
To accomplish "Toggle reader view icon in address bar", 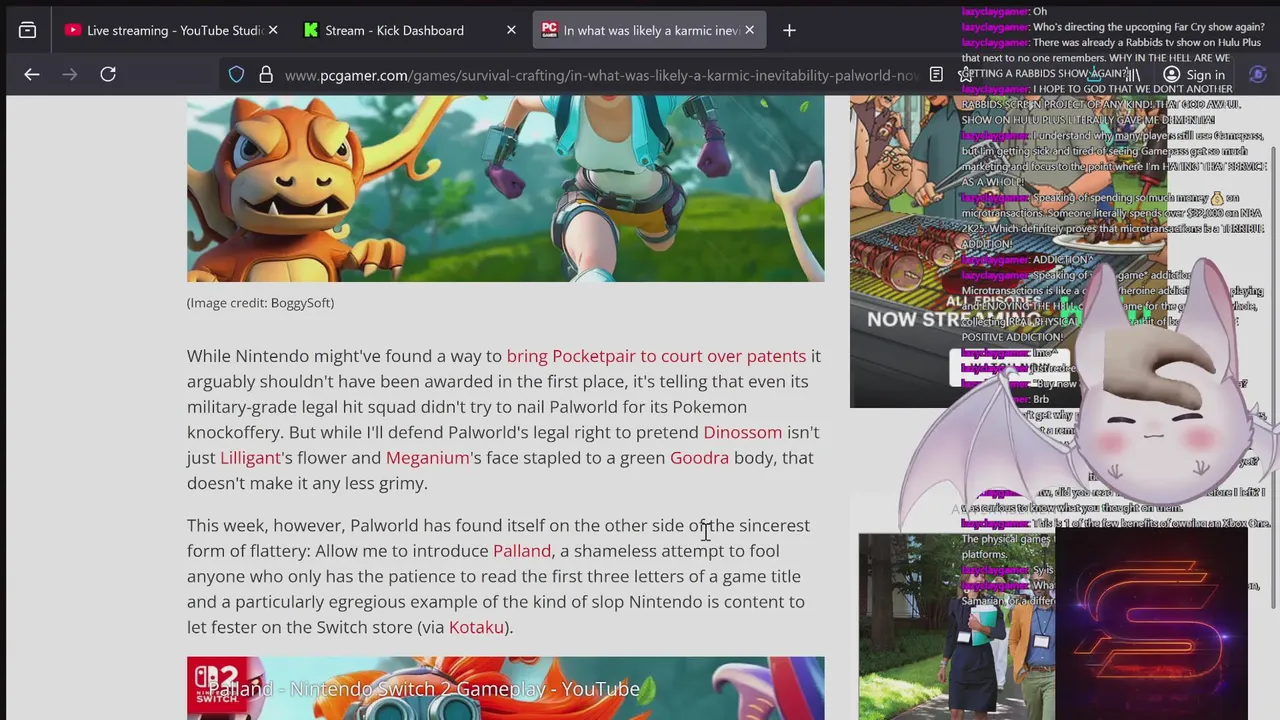I will tap(936, 75).
